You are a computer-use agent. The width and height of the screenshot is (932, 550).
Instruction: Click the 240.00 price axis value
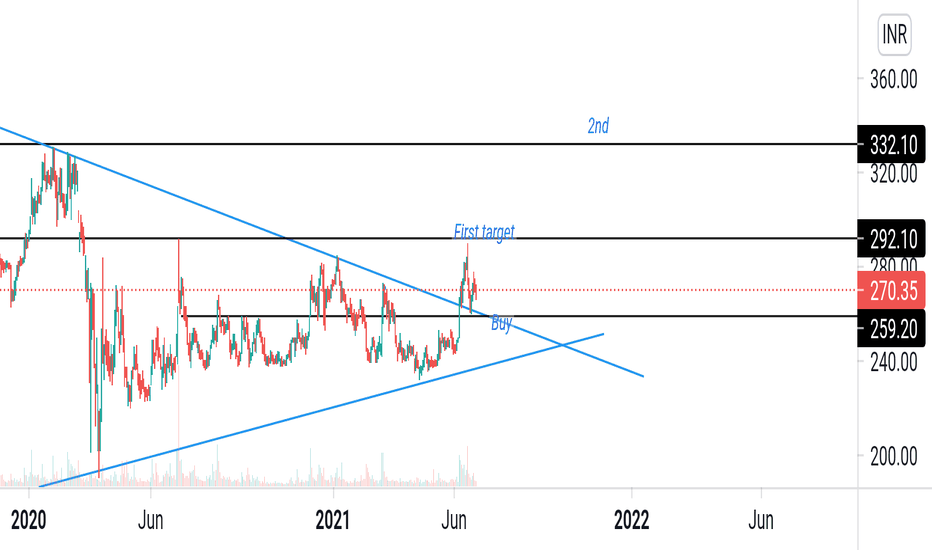[893, 361]
